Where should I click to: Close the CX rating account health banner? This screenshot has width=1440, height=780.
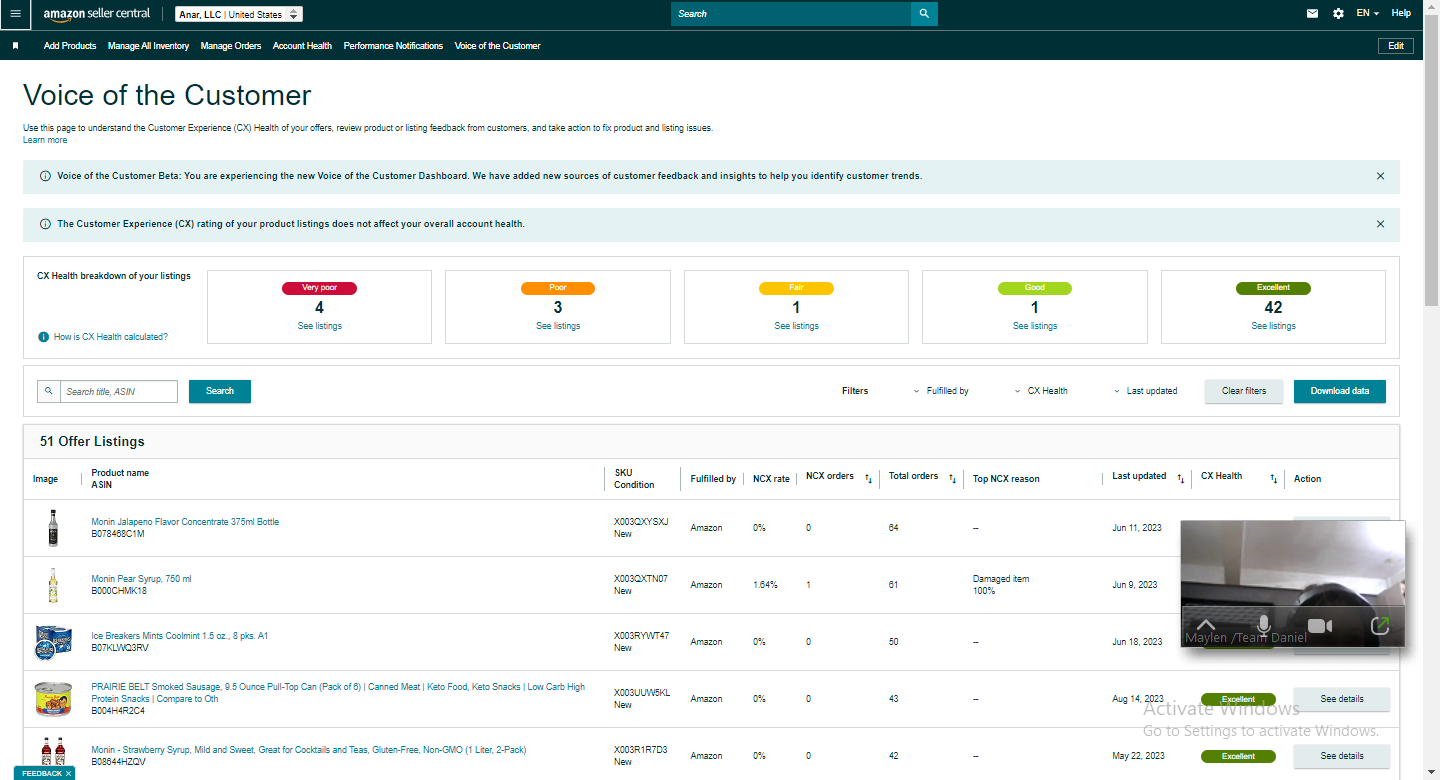pyautogui.click(x=1380, y=224)
